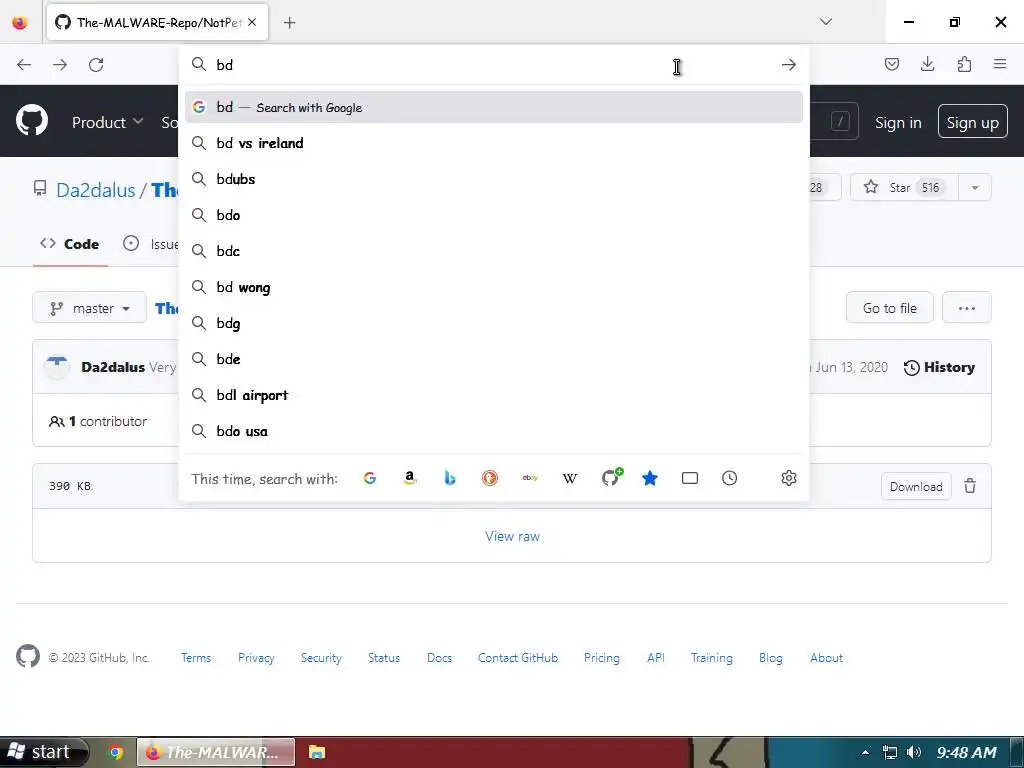This screenshot has height=768, width=1024.
Task: Click the go arrow in the address bar
Action: tap(789, 65)
